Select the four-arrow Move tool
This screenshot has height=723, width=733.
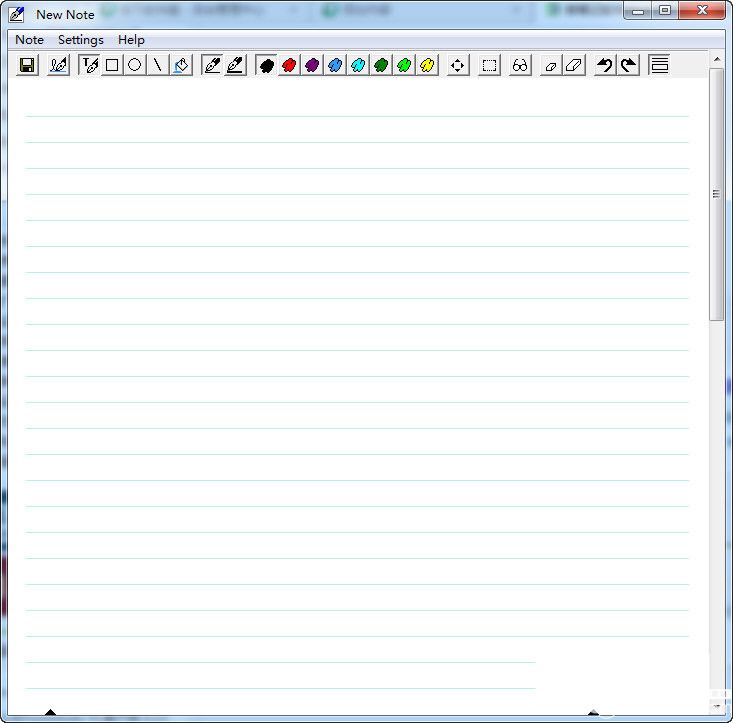tap(458, 65)
